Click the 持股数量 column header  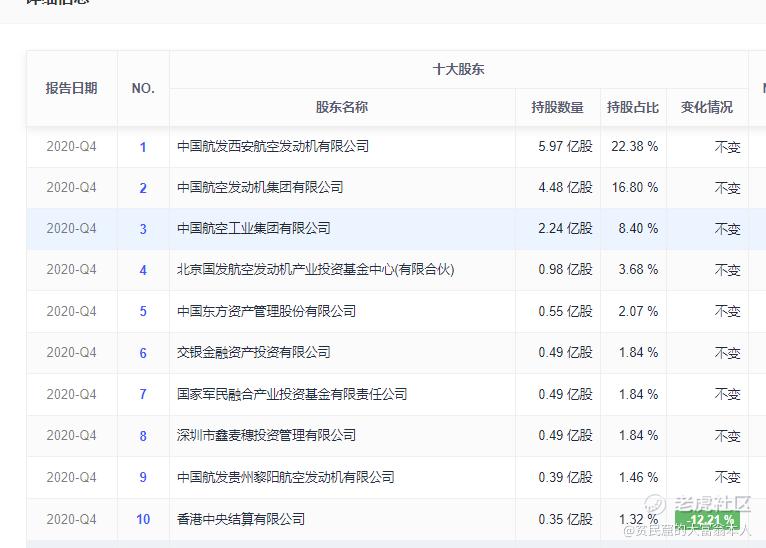click(557, 107)
